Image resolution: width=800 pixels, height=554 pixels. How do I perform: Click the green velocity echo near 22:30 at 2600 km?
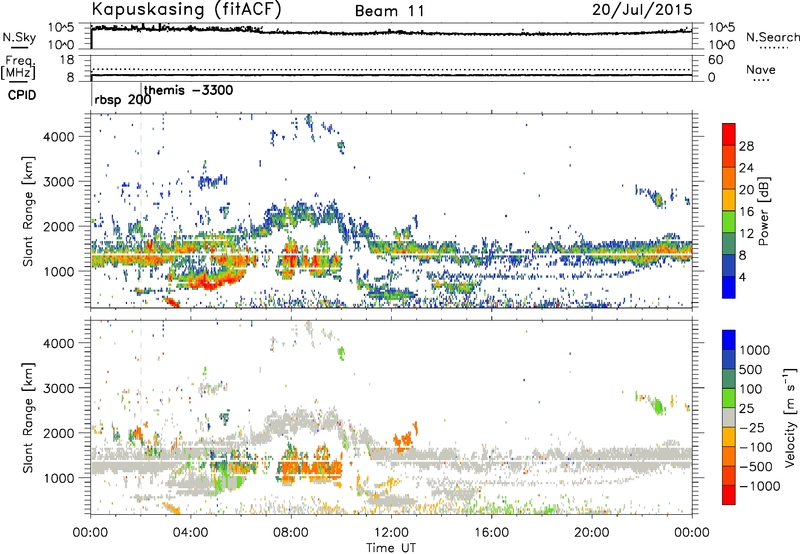(x=658, y=406)
